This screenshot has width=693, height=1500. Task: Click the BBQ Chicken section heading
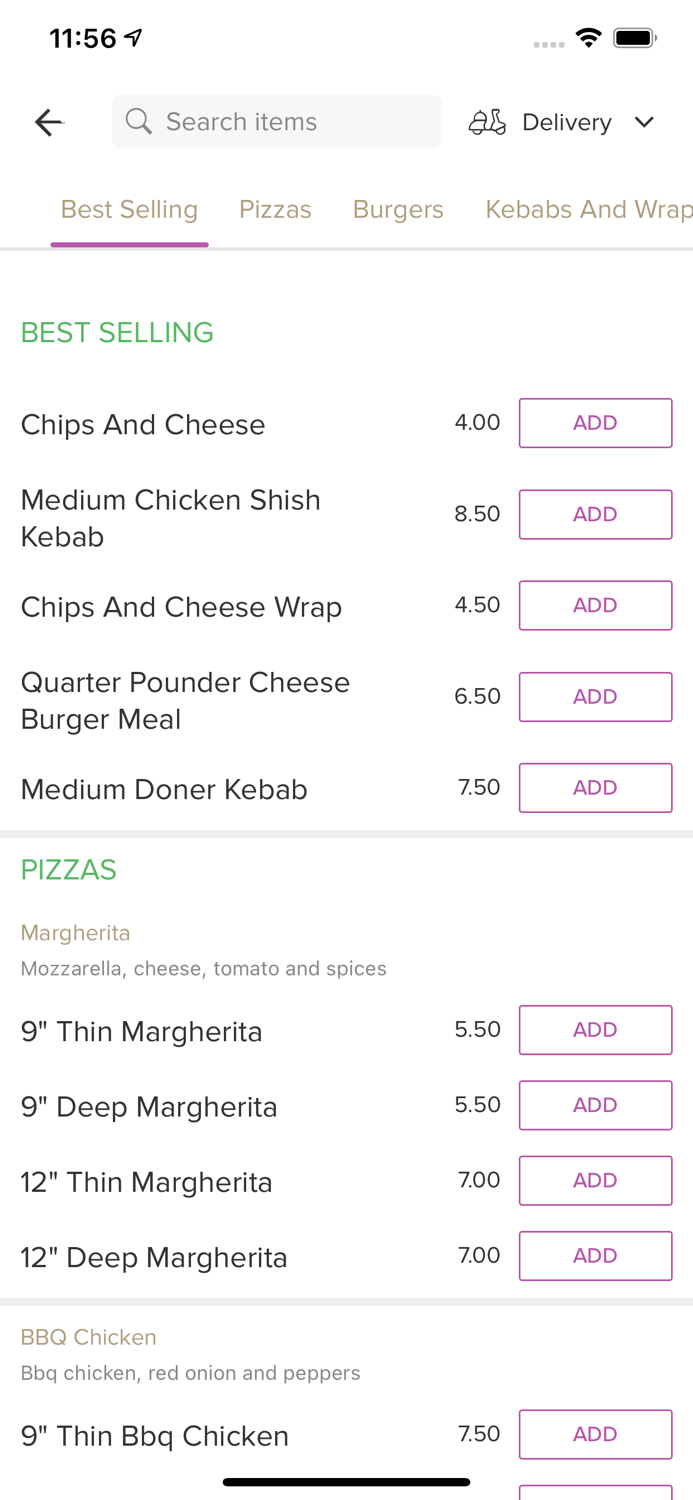pyautogui.click(x=88, y=1337)
